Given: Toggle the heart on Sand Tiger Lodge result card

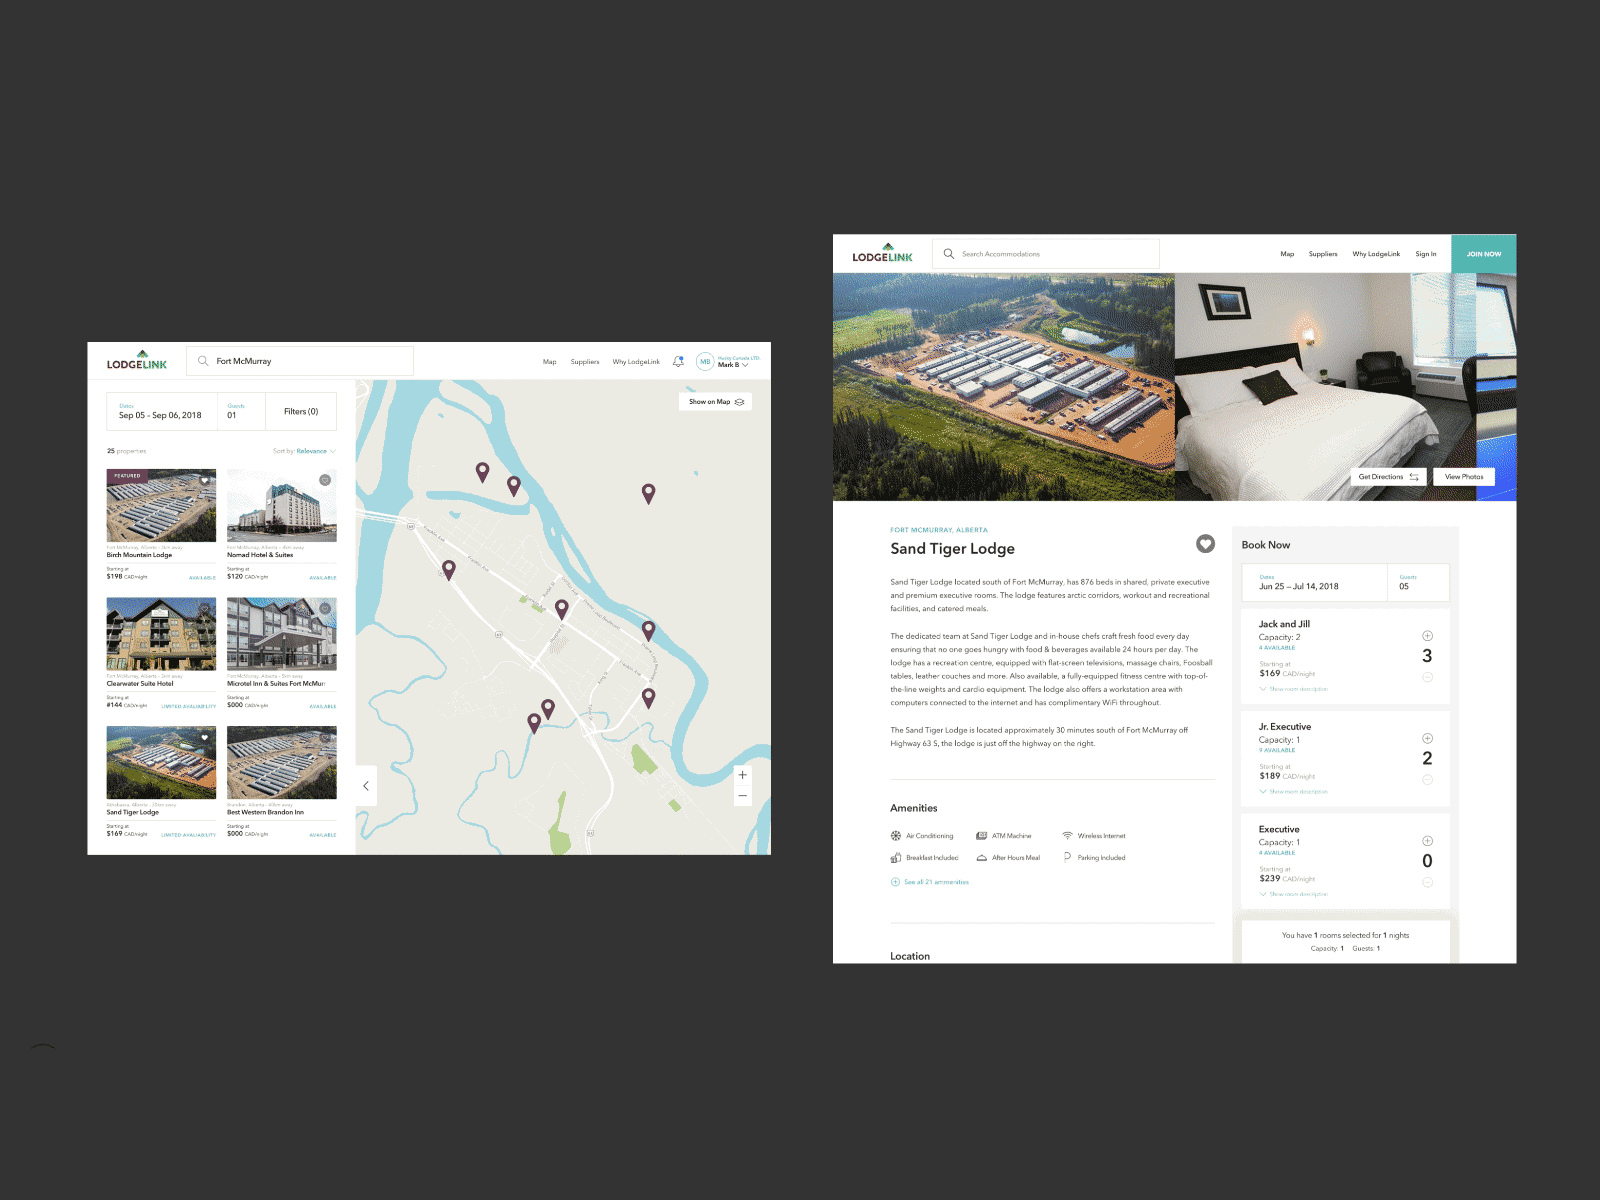Looking at the screenshot, I should 204,737.
